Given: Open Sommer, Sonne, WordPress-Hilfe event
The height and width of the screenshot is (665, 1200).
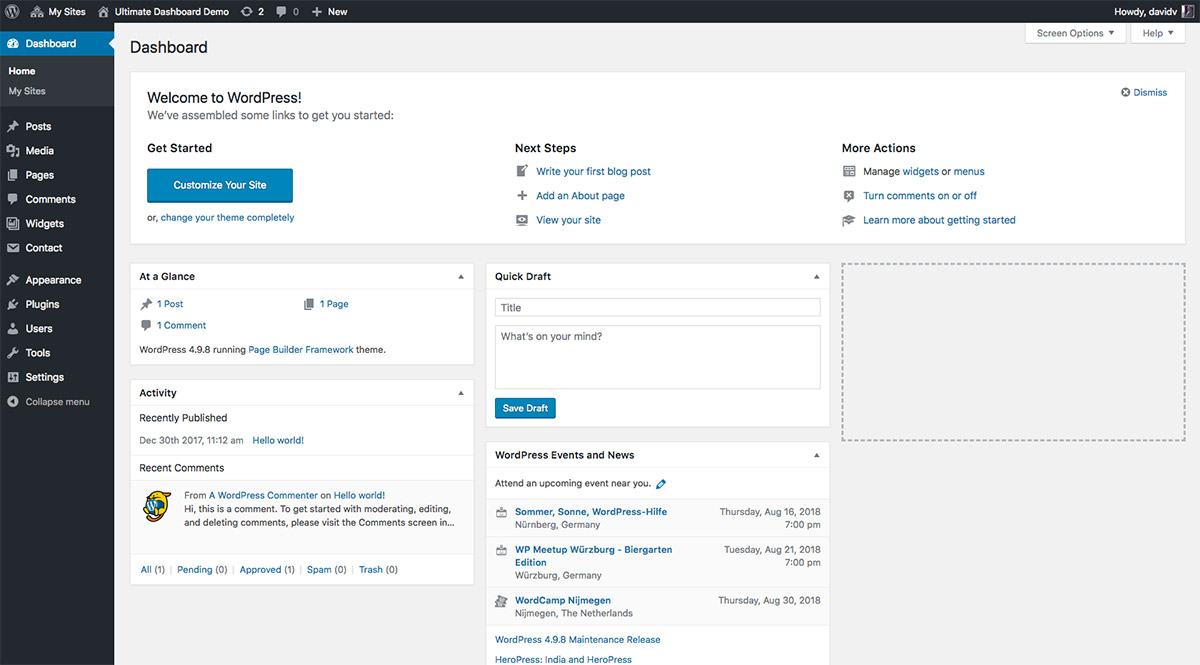Looking at the screenshot, I should (x=591, y=512).
